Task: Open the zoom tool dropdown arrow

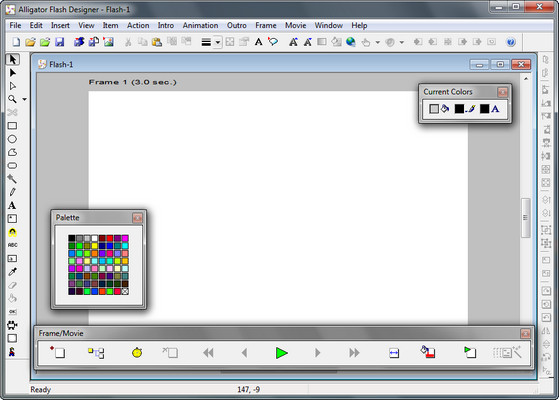Action: 24,99
